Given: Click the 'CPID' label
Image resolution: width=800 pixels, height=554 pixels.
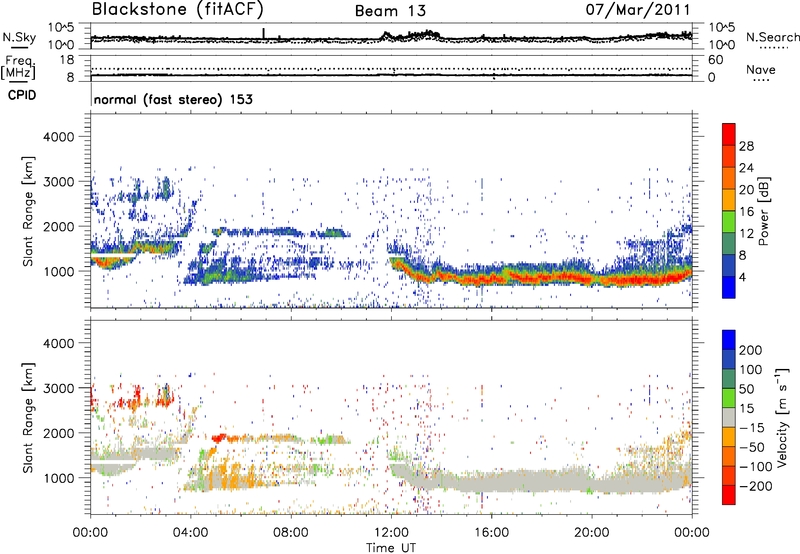Looking at the screenshot, I should (22, 95).
